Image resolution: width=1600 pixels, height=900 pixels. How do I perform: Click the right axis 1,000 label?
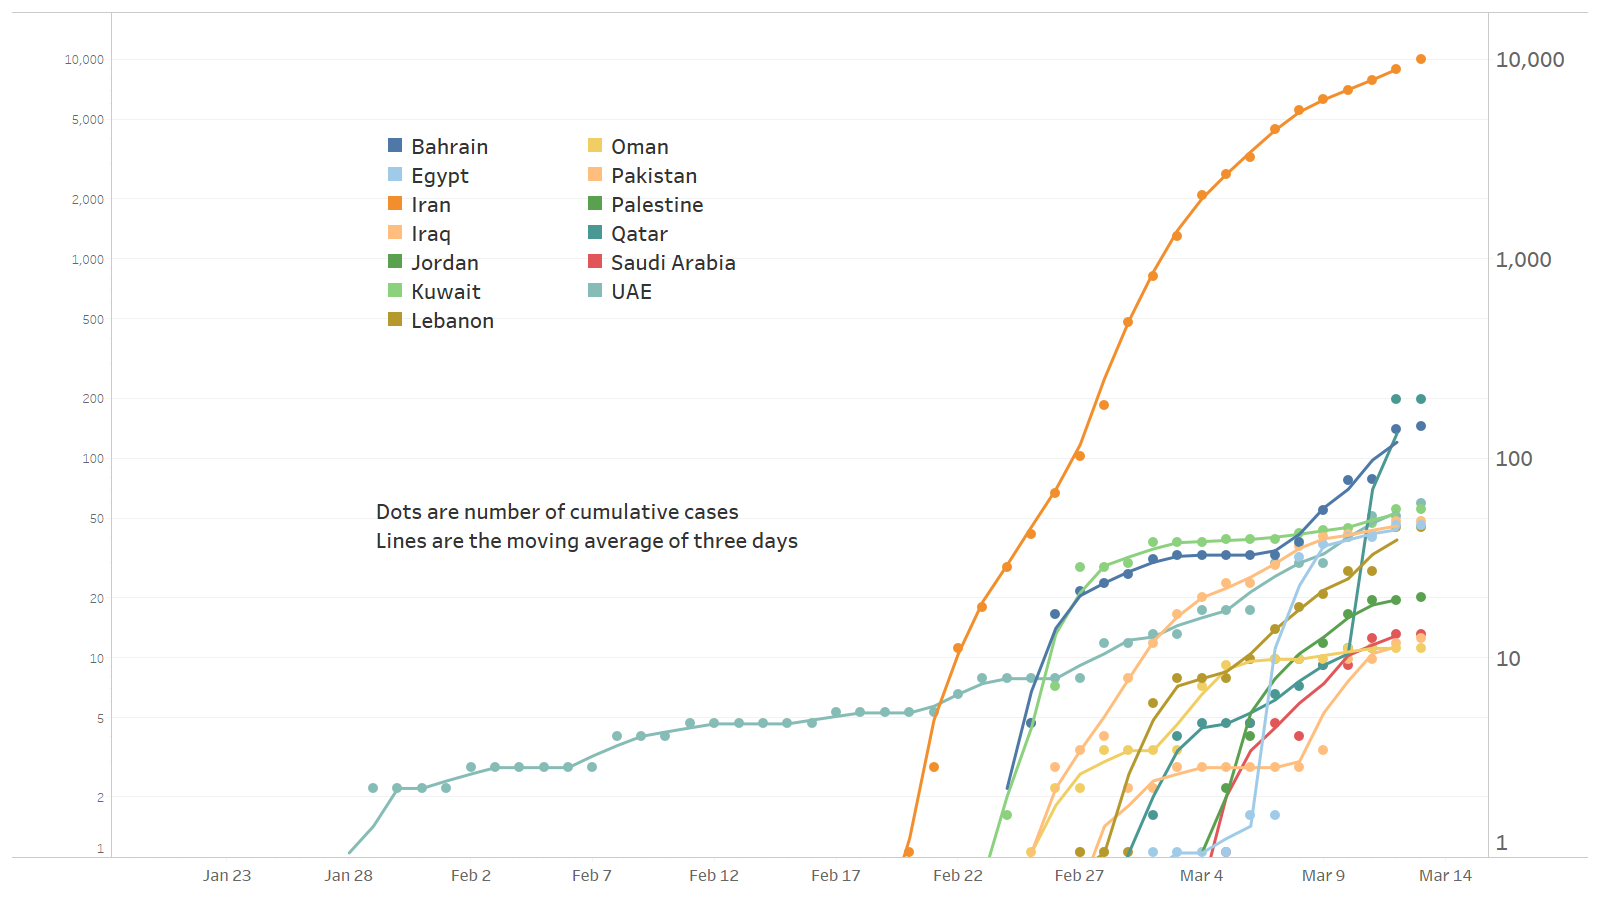coord(1523,260)
